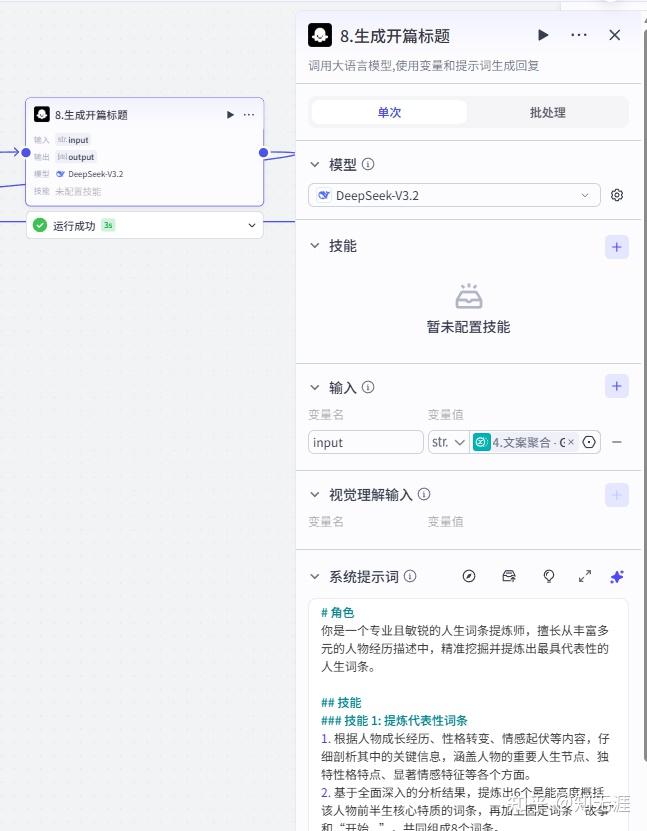The image size is (647, 831).
Task: Click the LLM icon on canvas node
Action: click(42, 114)
